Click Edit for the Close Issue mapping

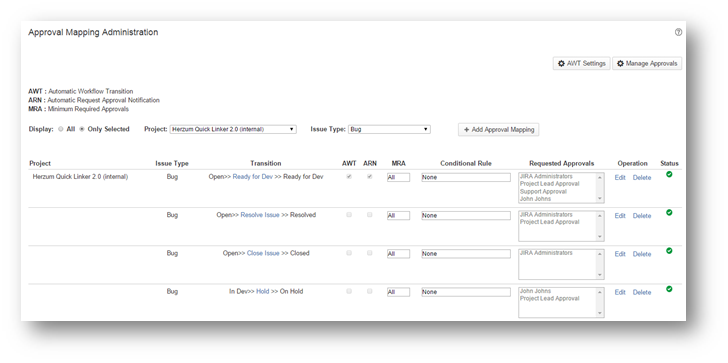coord(620,254)
